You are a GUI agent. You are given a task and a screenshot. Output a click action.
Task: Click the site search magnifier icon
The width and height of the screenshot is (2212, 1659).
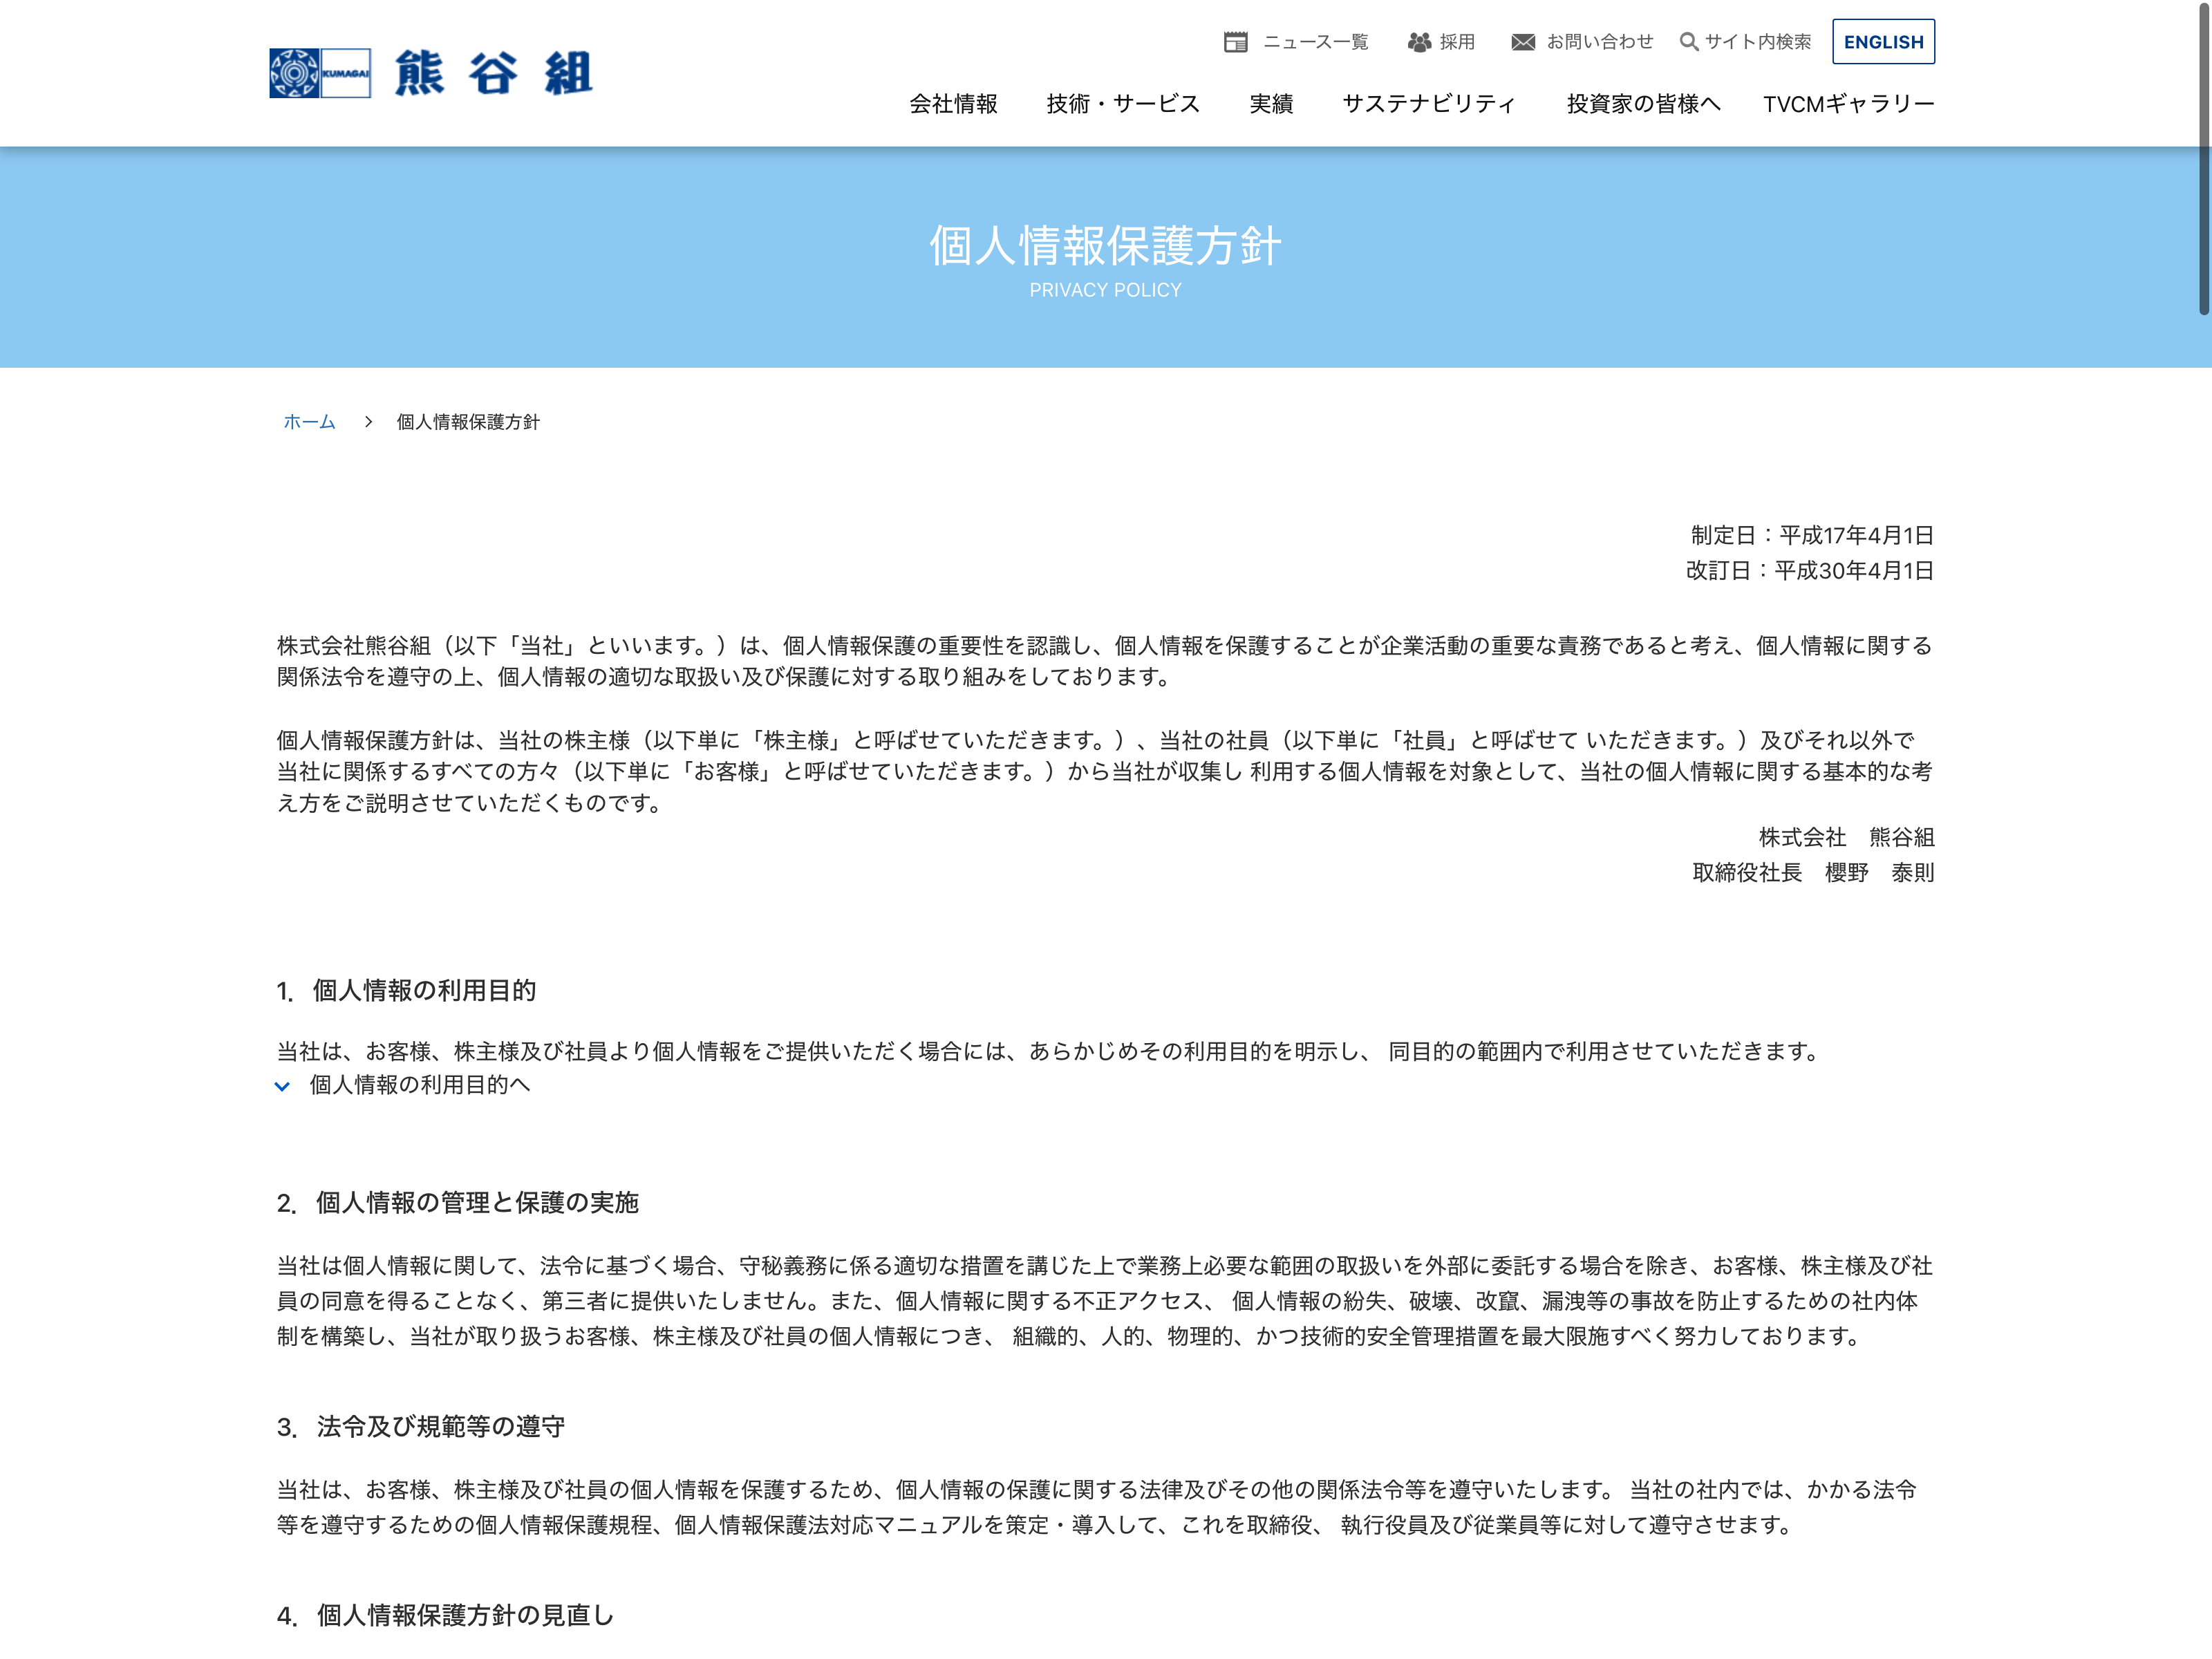pyautogui.click(x=1688, y=42)
